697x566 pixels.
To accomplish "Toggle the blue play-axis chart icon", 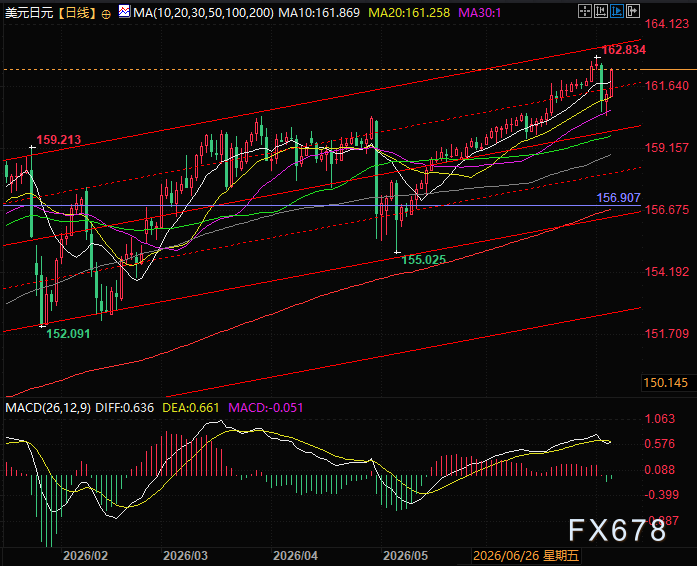I will point(617,11).
